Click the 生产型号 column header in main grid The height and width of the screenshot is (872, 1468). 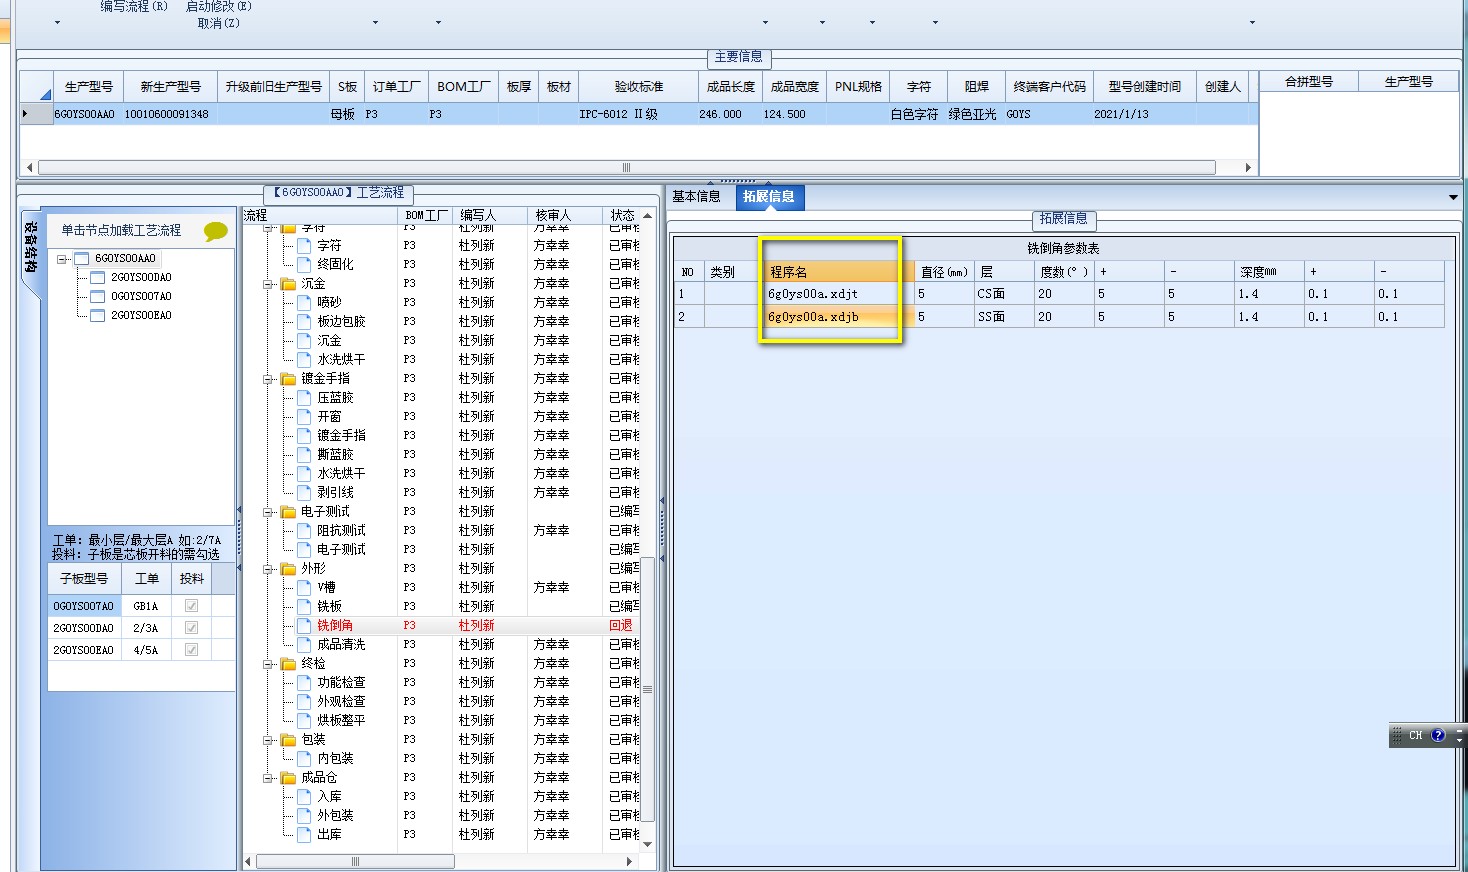(x=89, y=87)
